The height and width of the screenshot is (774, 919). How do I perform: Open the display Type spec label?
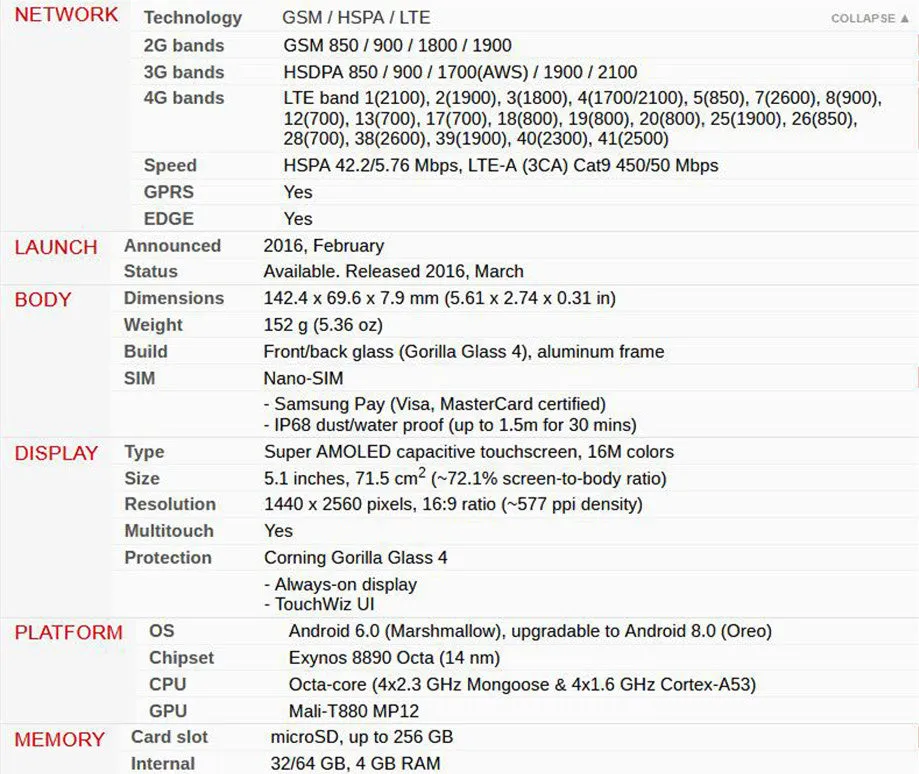(x=144, y=452)
